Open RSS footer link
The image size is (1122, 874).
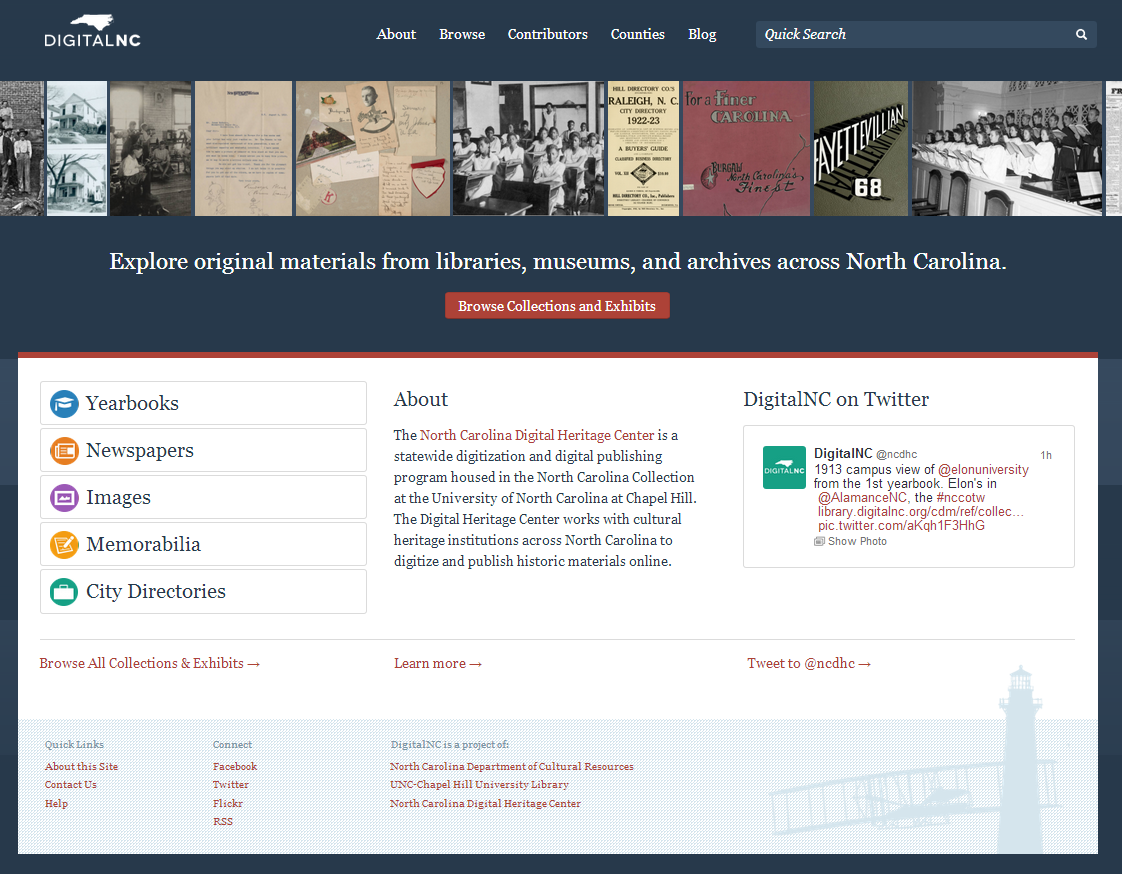pos(223,822)
